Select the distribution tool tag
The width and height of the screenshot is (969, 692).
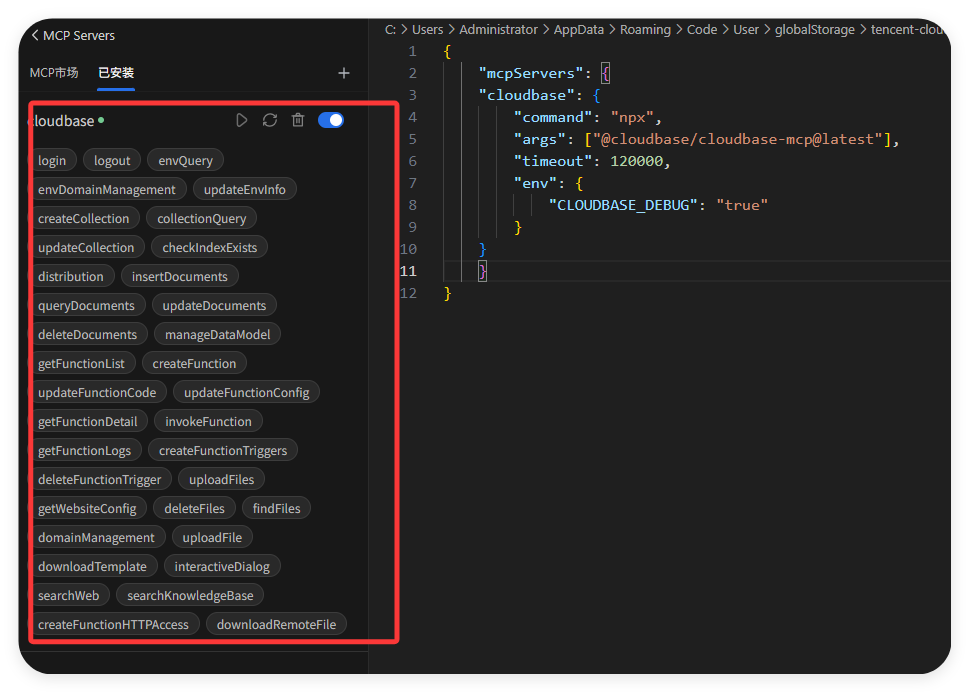[72, 277]
